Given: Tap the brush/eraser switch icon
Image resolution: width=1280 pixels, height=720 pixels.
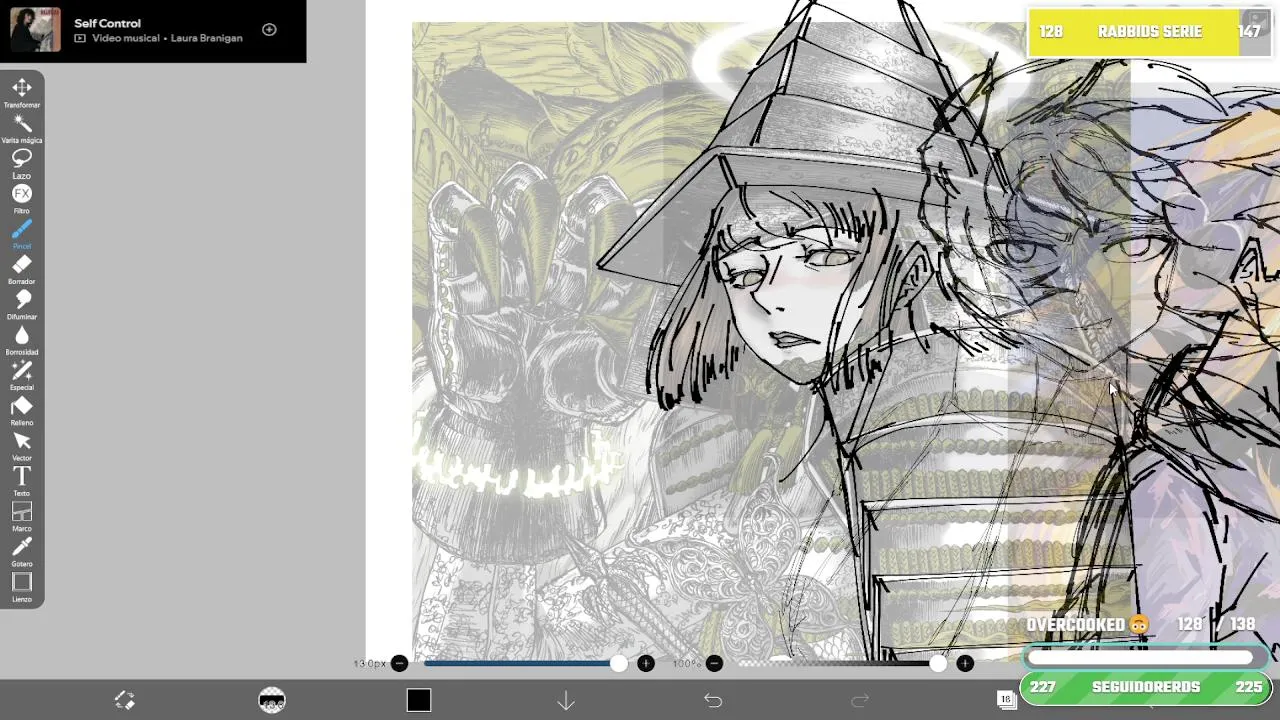Looking at the screenshot, I should 125,700.
